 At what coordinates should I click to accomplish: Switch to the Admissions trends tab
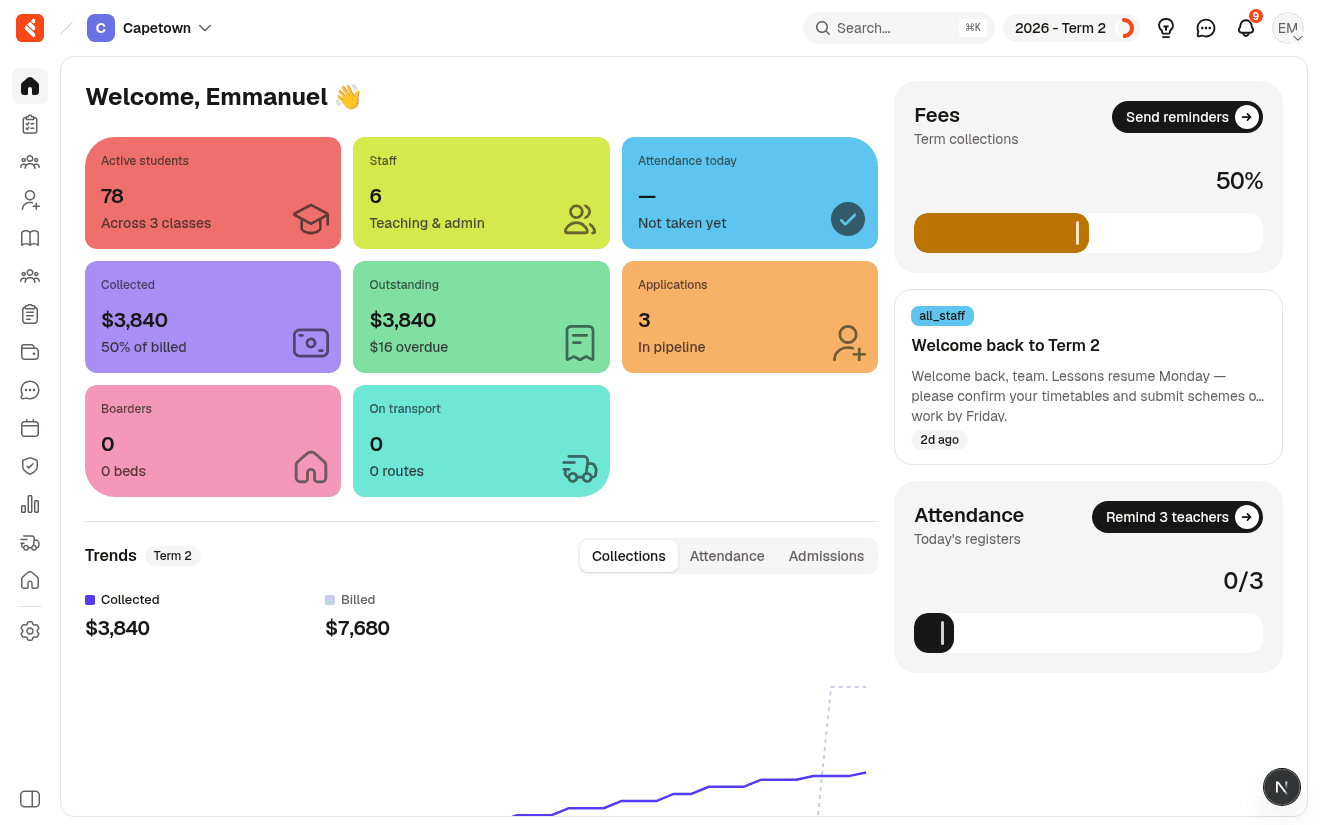(826, 556)
